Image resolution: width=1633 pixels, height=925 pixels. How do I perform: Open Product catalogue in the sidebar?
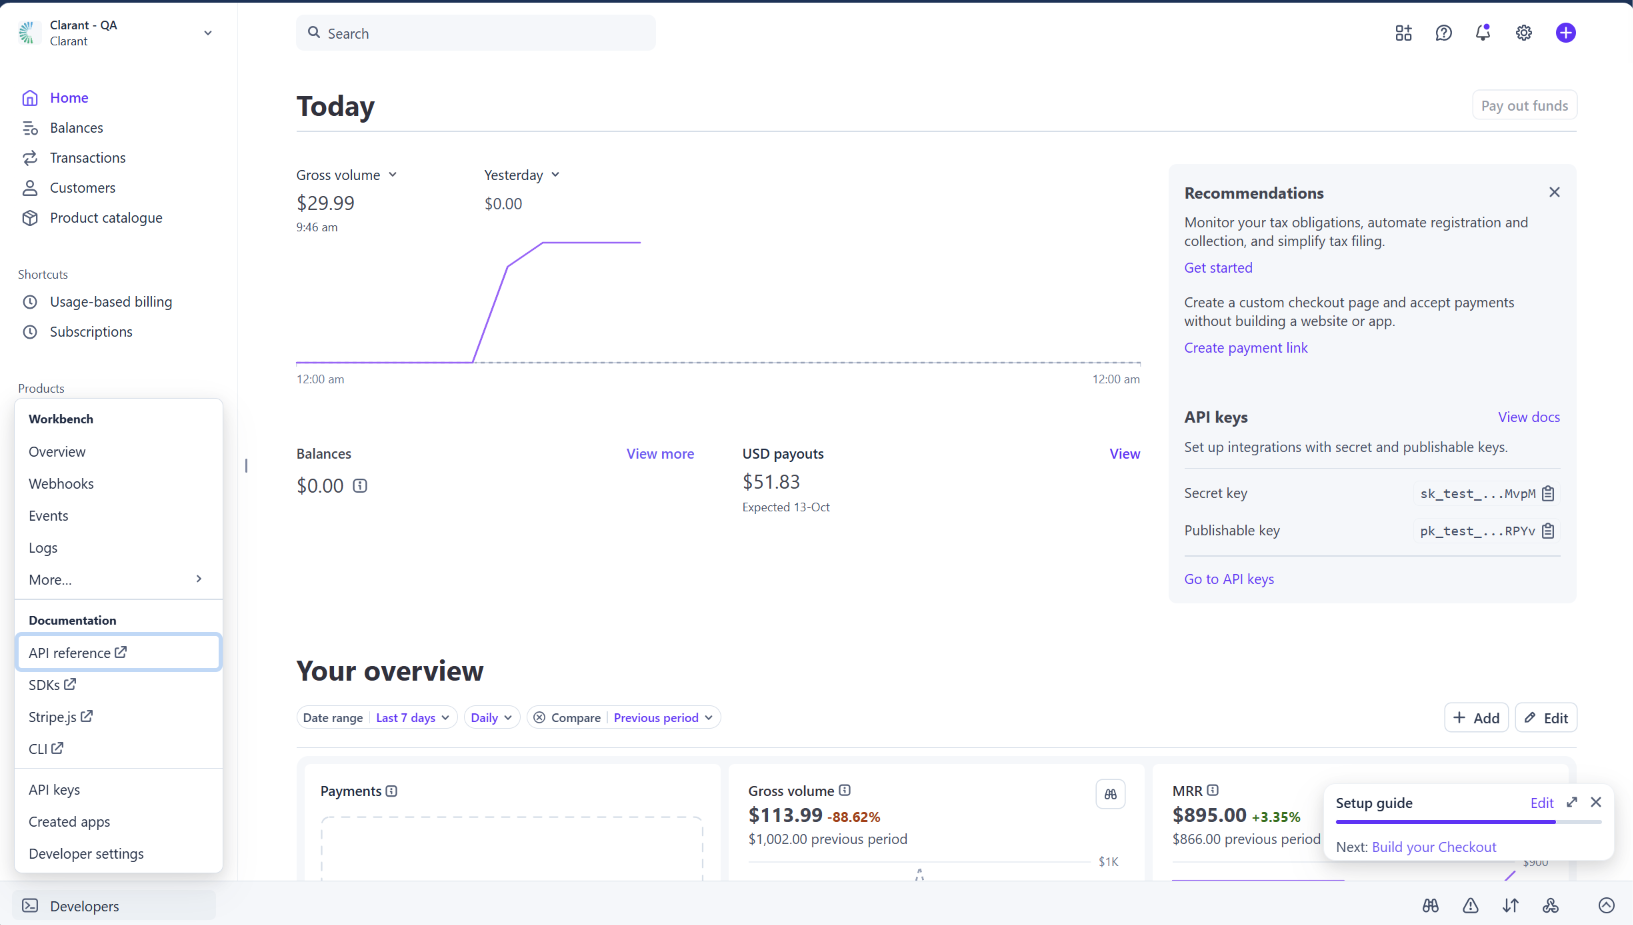pyautogui.click(x=106, y=218)
